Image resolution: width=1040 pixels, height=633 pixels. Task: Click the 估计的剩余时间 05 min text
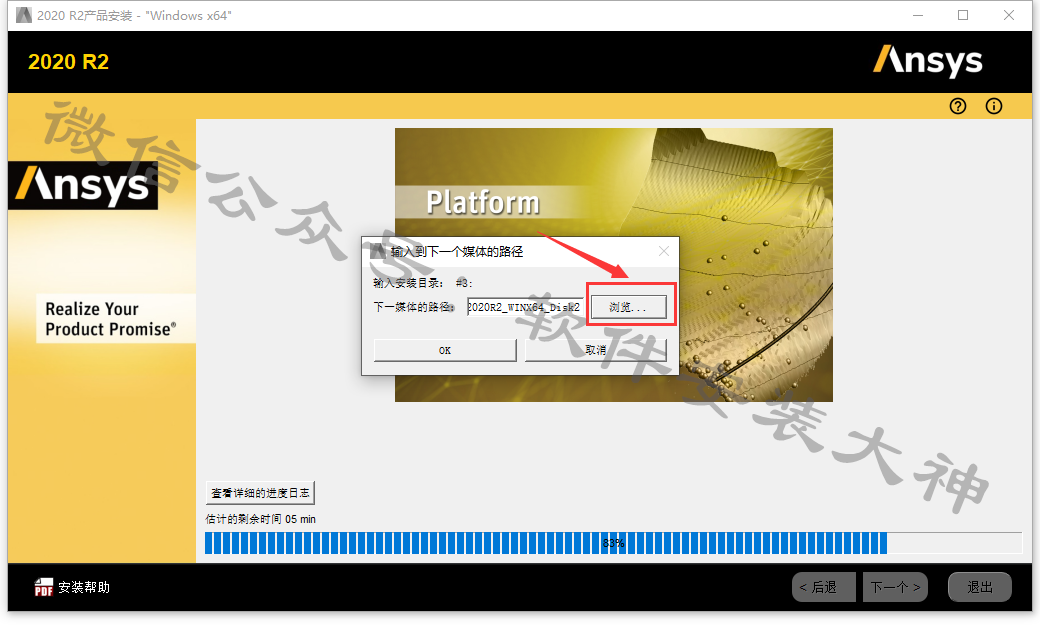(261, 519)
